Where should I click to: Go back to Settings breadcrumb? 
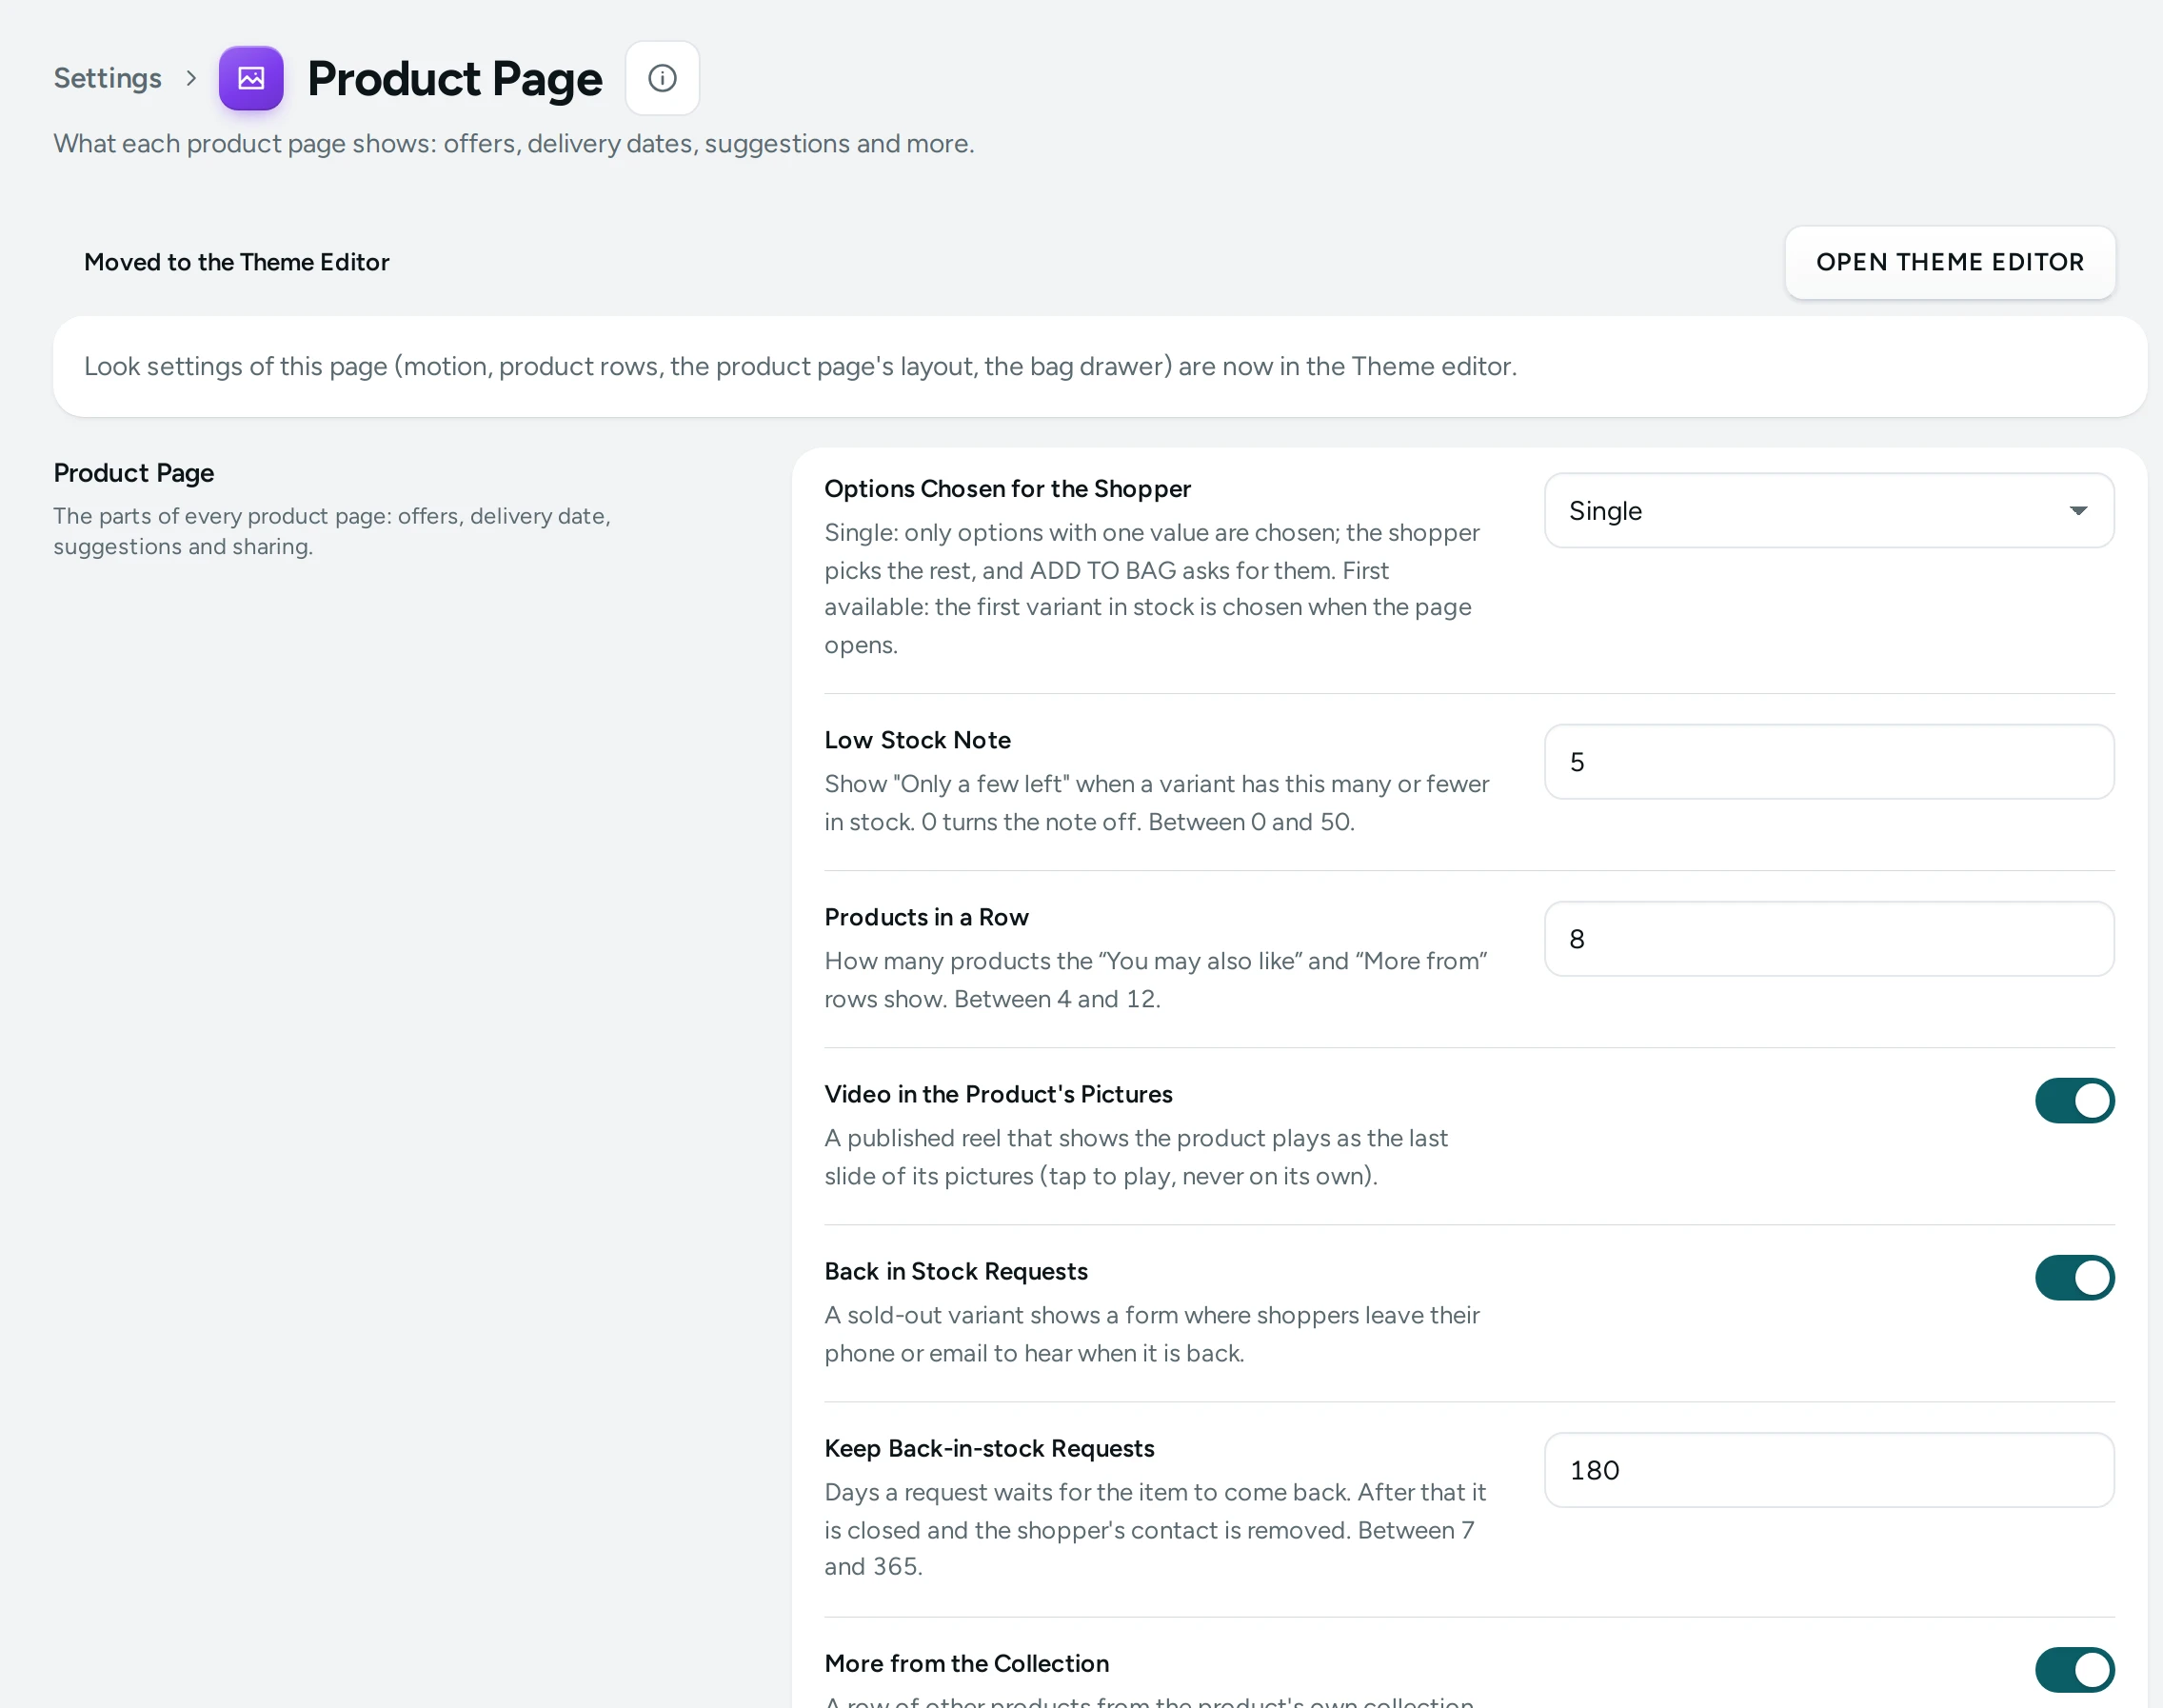107,78
